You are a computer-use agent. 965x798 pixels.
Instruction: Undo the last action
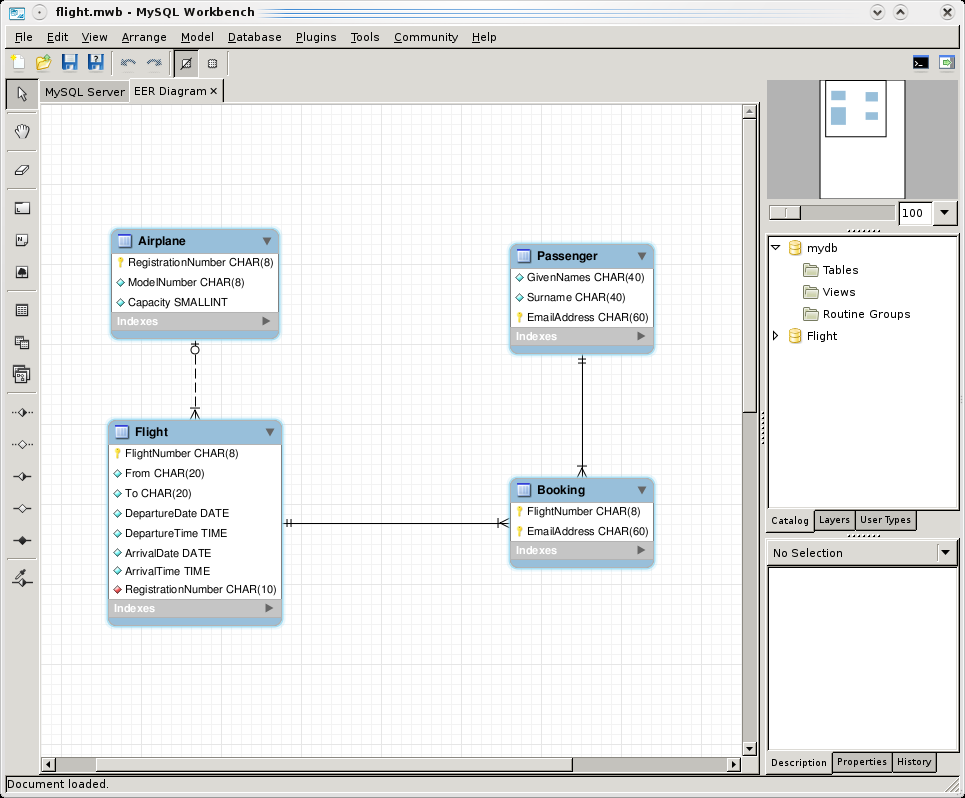[128, 63]
